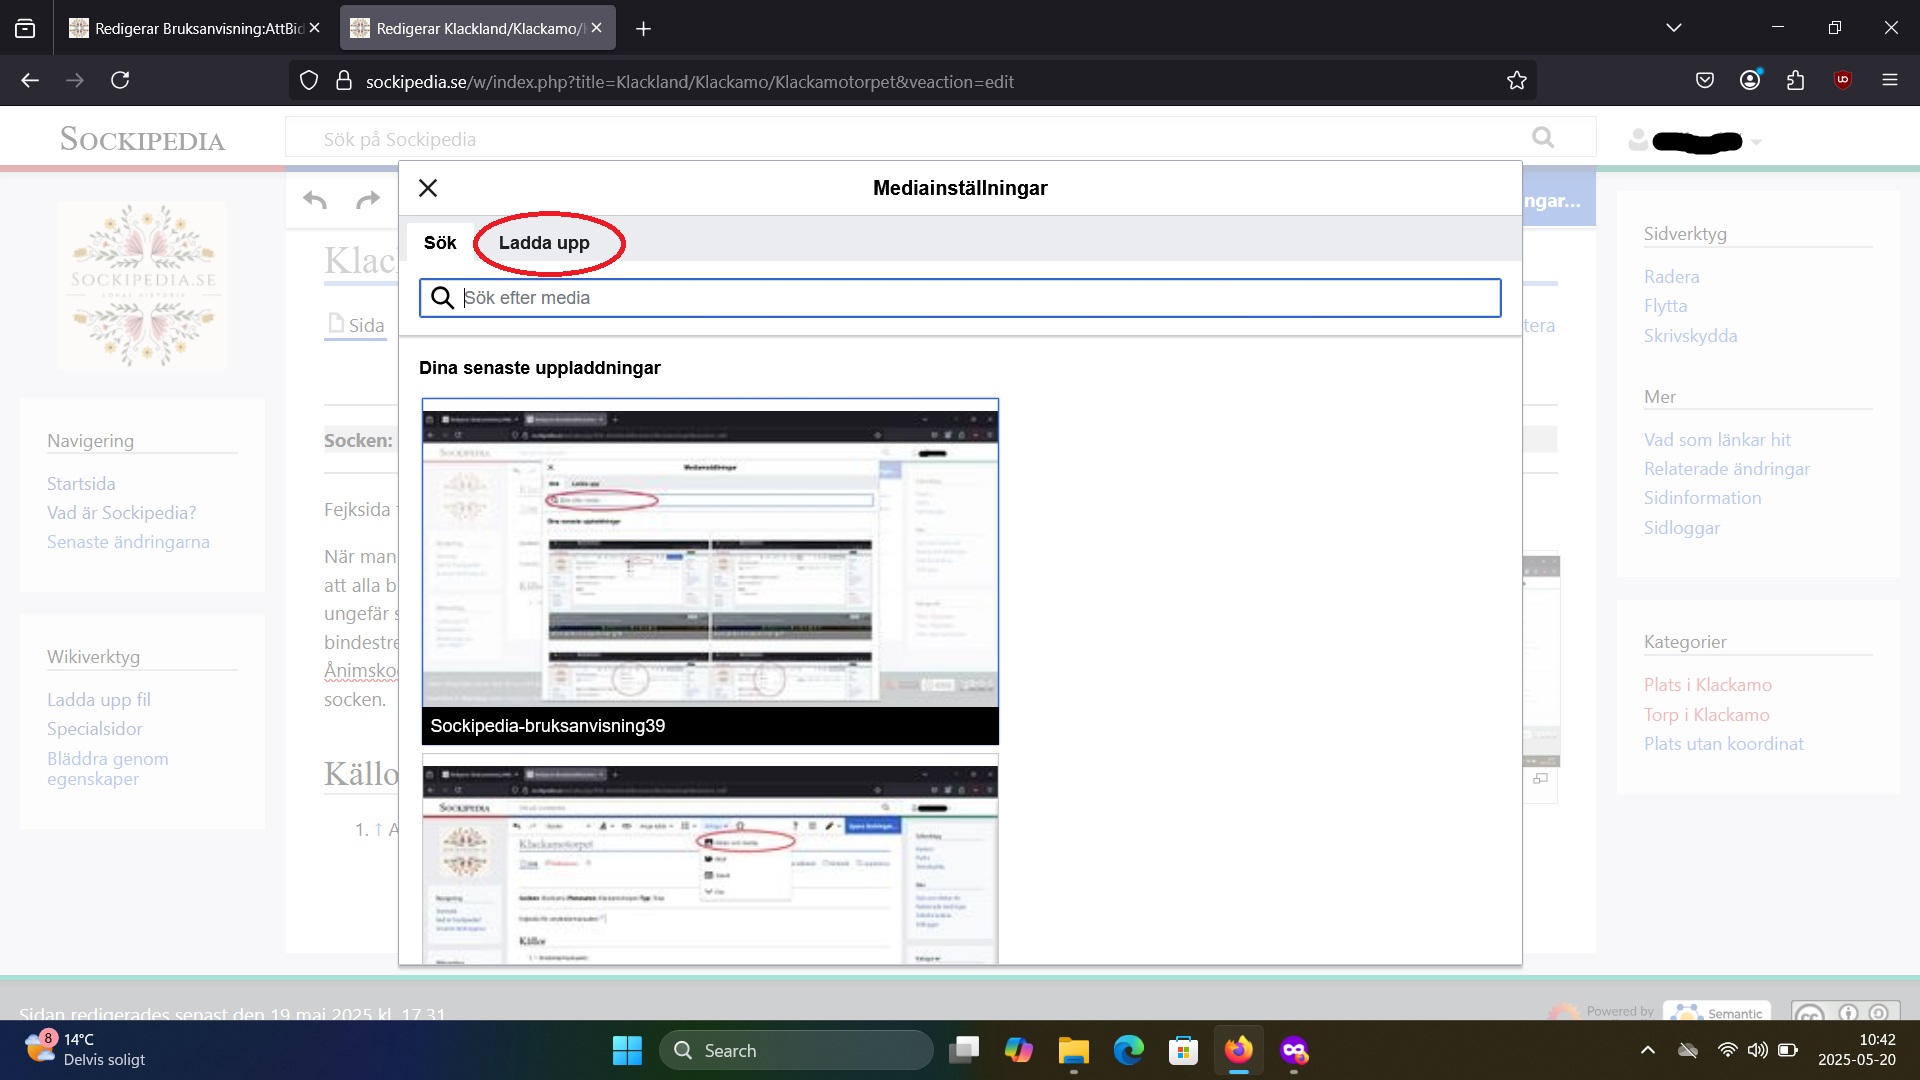1920x1080 pixels.
Task: Switch to the Ladda upp tab
Action: [544, 243]
